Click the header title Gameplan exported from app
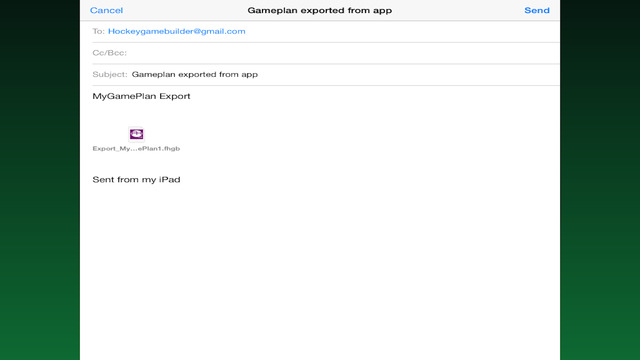 coord(320,10)
